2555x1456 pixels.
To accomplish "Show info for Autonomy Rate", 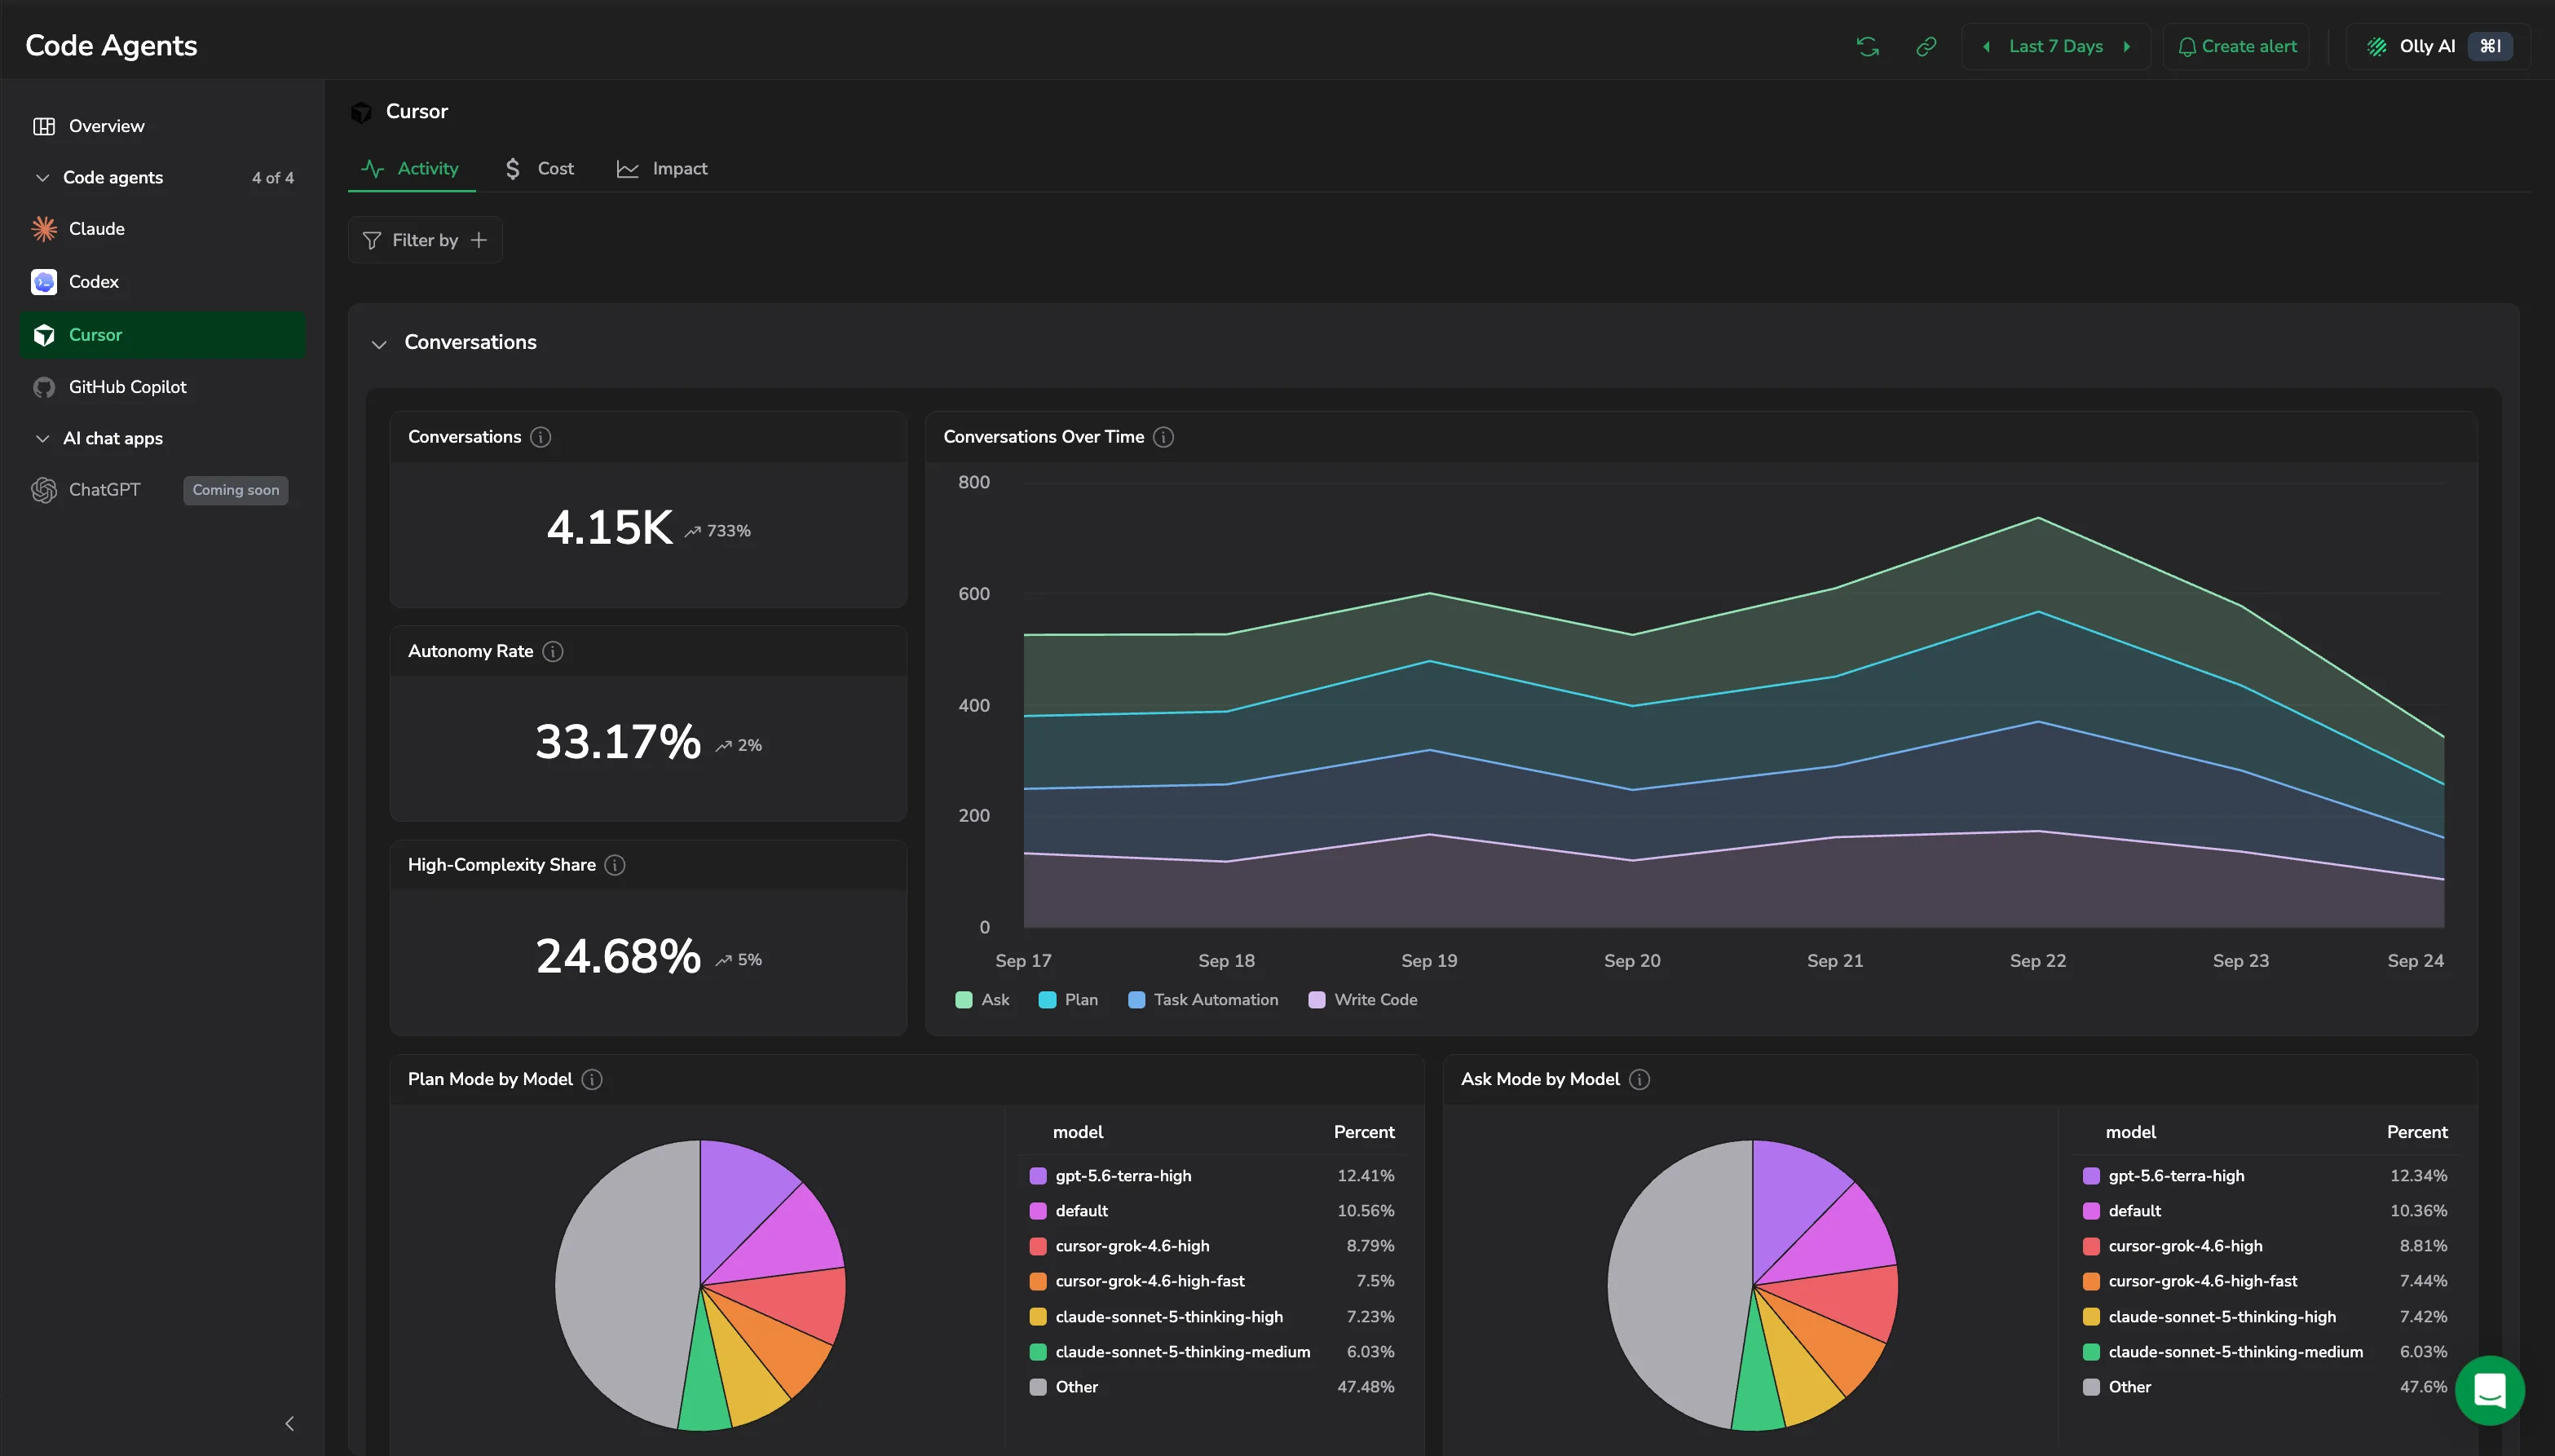I will pos(553,651).
